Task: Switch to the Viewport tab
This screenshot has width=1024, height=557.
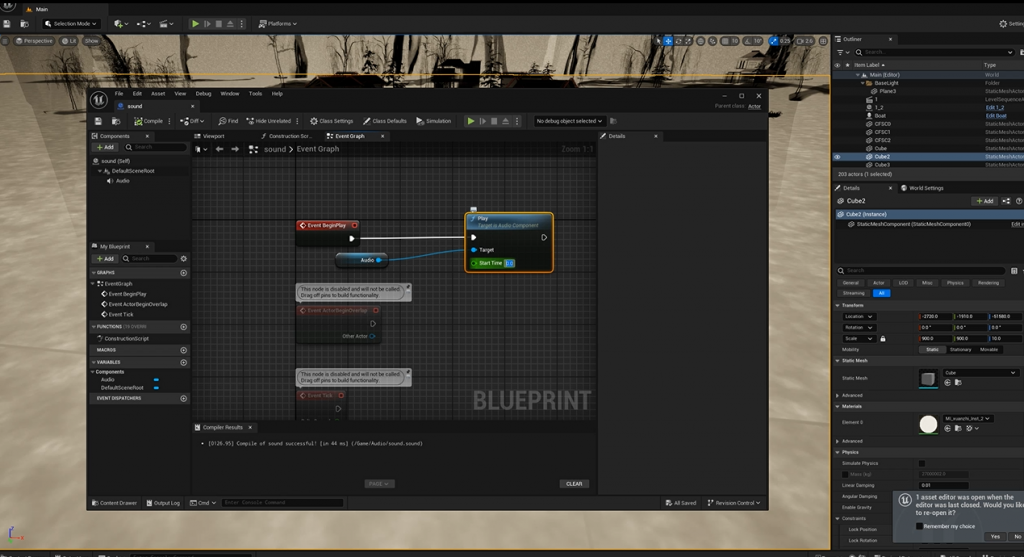Action: [x=210, y=136]
